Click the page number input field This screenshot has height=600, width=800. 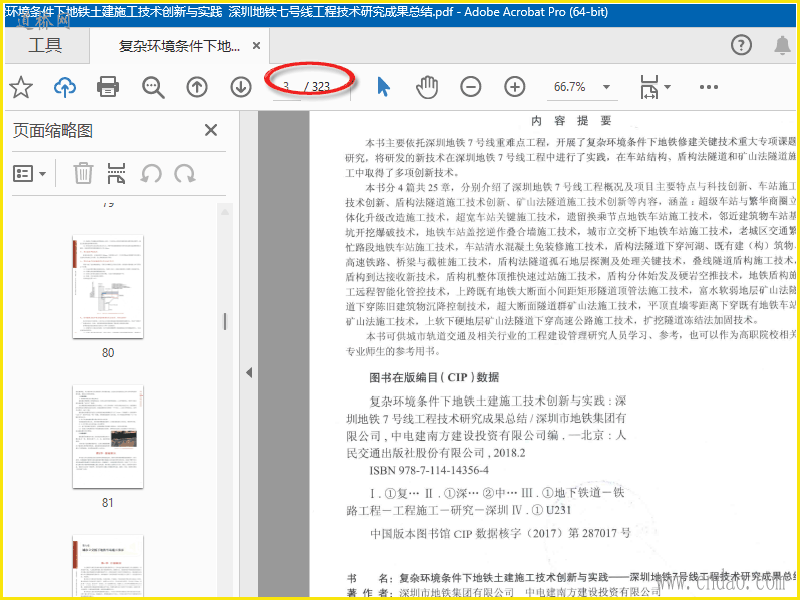coord(286,87)
